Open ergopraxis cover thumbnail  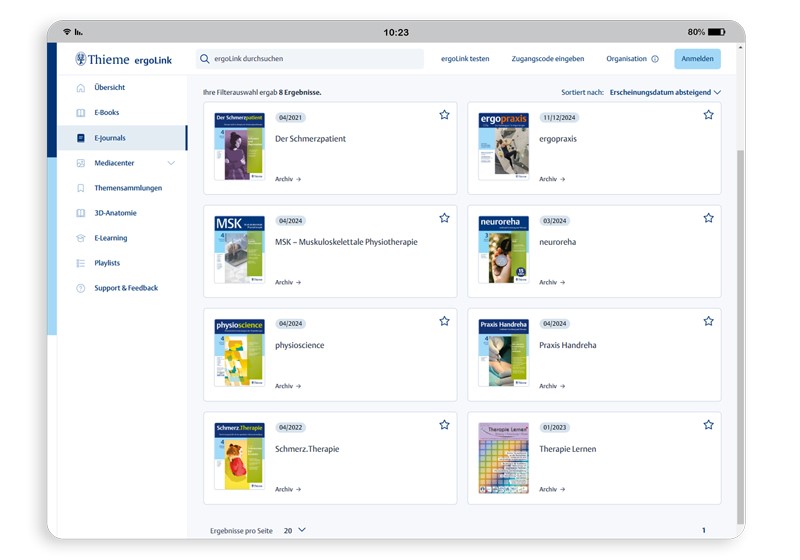504,146
